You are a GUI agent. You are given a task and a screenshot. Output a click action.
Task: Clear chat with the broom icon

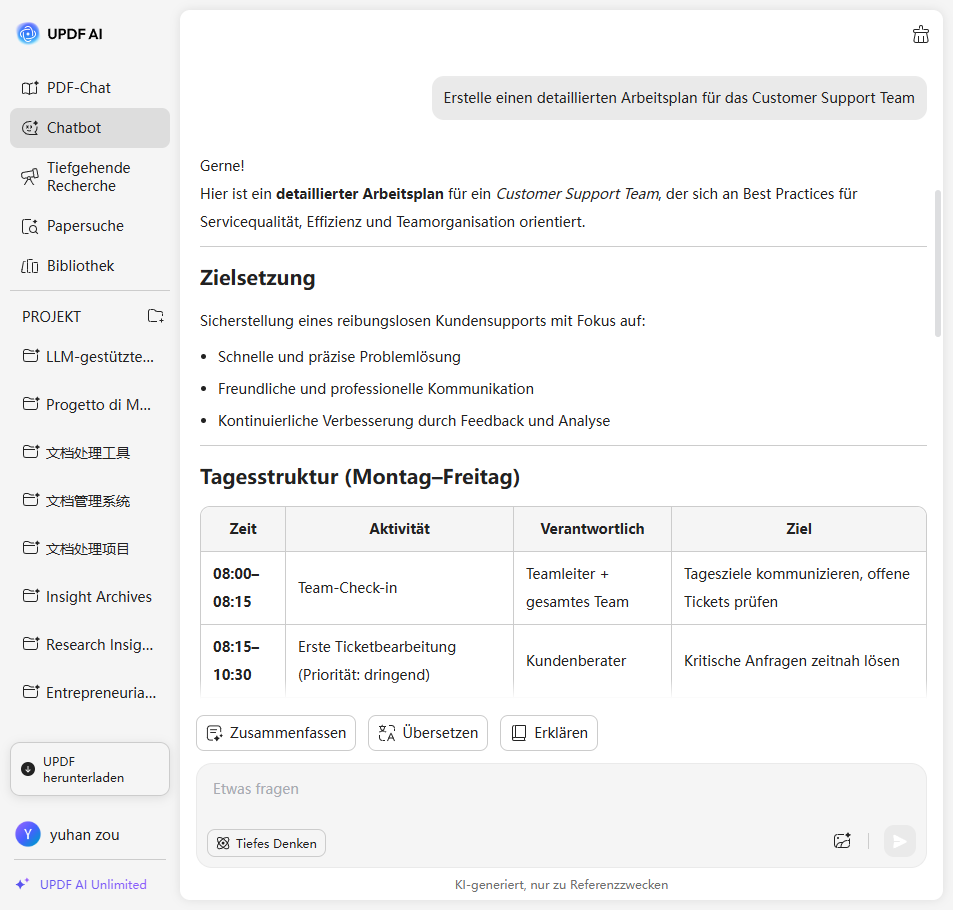click(x=921, y=35)
